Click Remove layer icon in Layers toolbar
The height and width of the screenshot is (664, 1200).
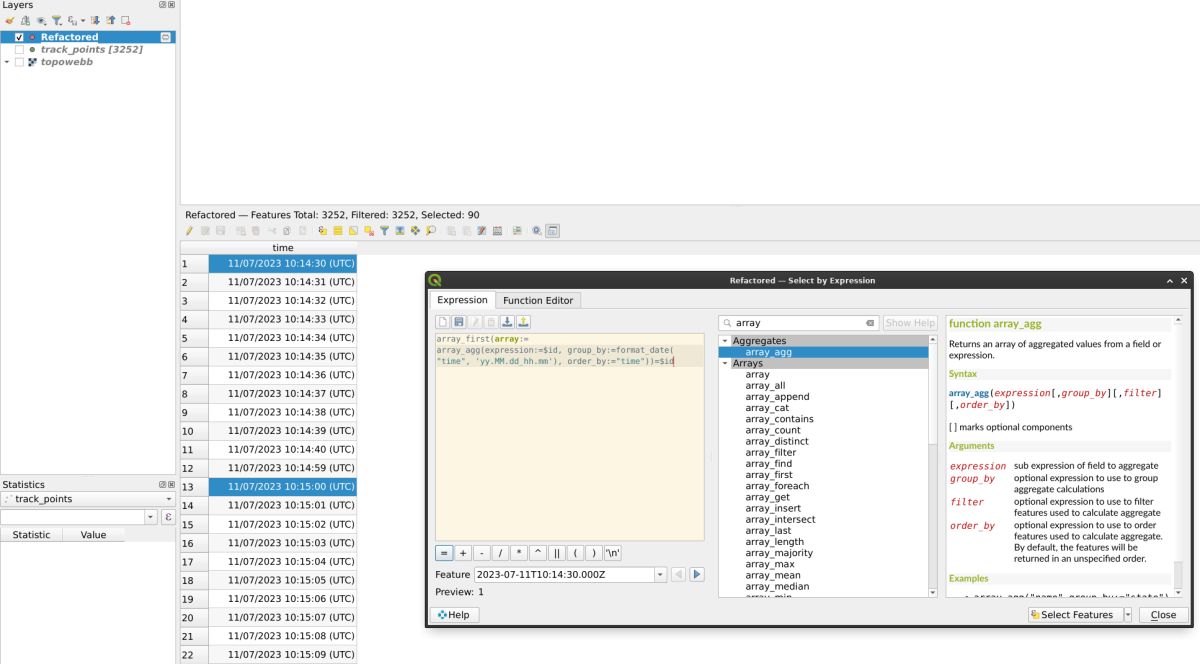(125, 20)
